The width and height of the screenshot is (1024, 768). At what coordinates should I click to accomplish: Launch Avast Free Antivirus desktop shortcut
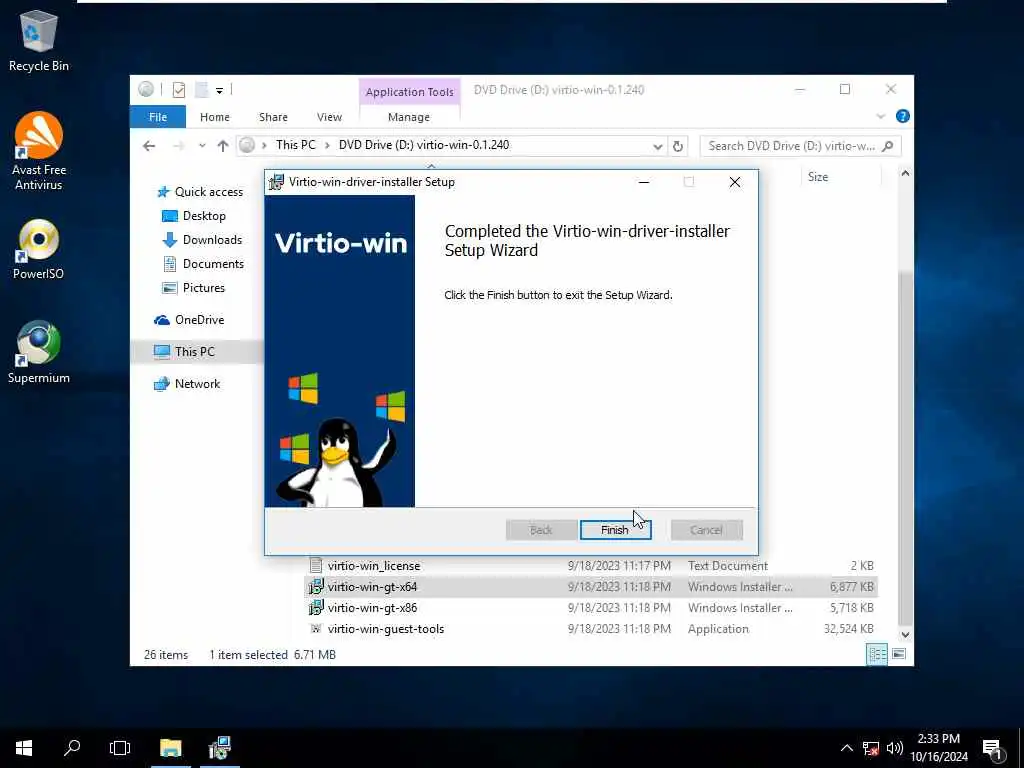point(39,151)
